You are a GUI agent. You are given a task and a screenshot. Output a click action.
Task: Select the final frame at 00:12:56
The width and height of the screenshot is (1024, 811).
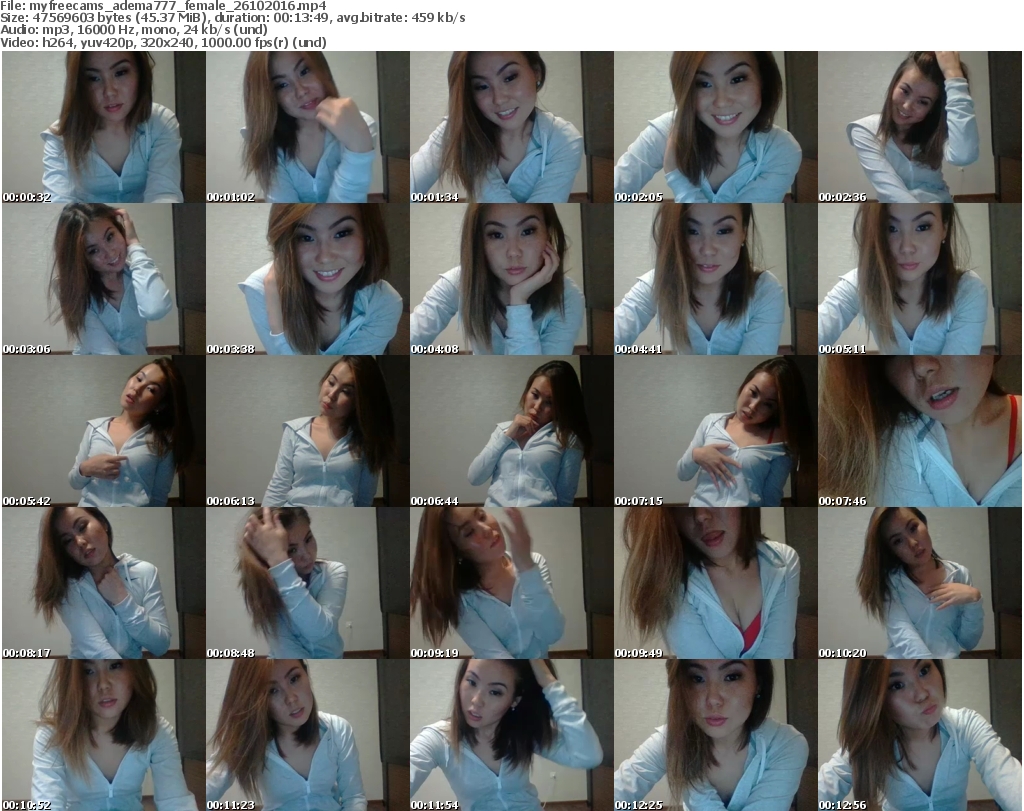[919, 735]
